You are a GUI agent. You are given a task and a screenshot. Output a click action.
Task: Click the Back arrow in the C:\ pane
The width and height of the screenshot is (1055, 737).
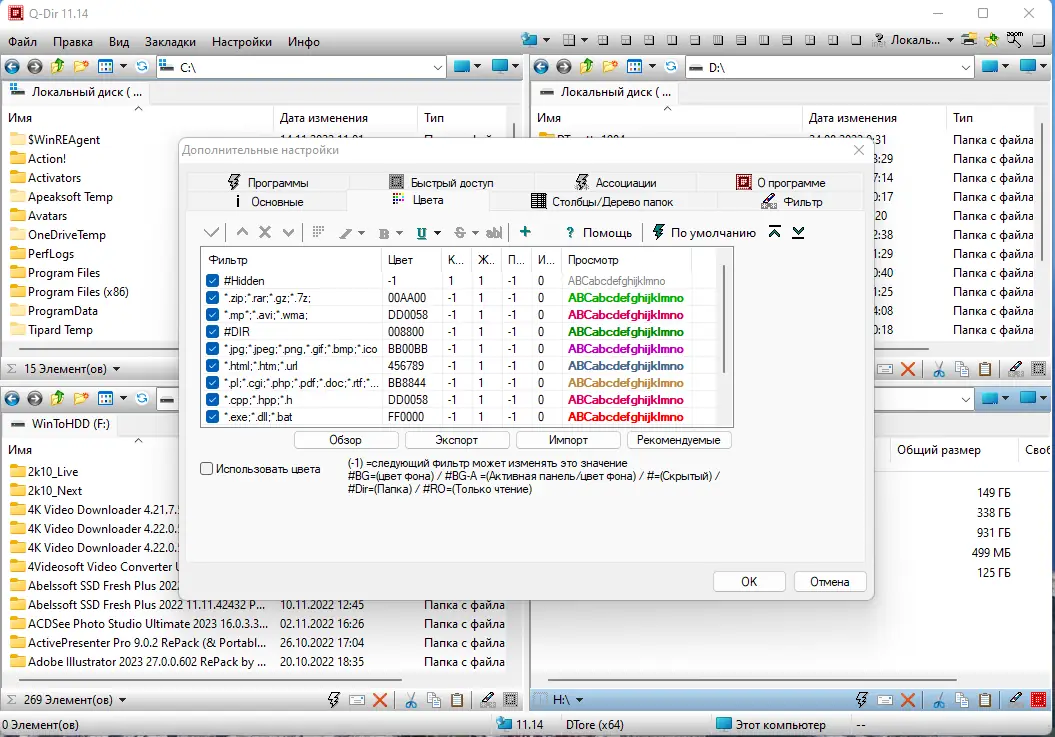(12, 67)
